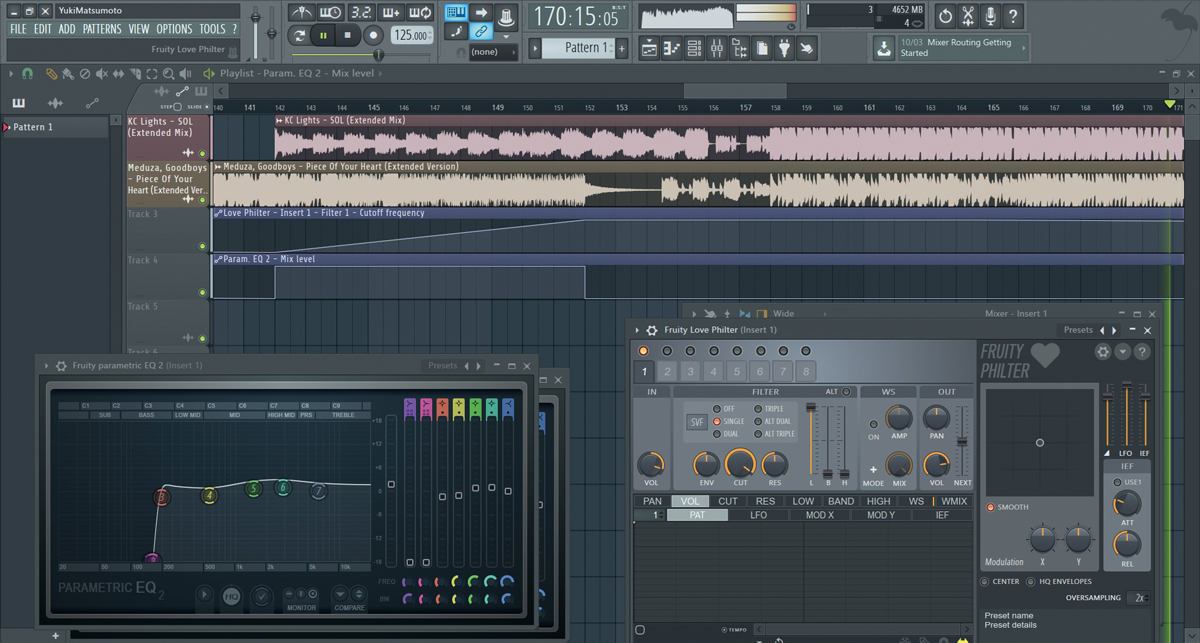This screenshot has width=1200, height=643.
Task: Open the help question mark icon
Action: point(1013,16)
